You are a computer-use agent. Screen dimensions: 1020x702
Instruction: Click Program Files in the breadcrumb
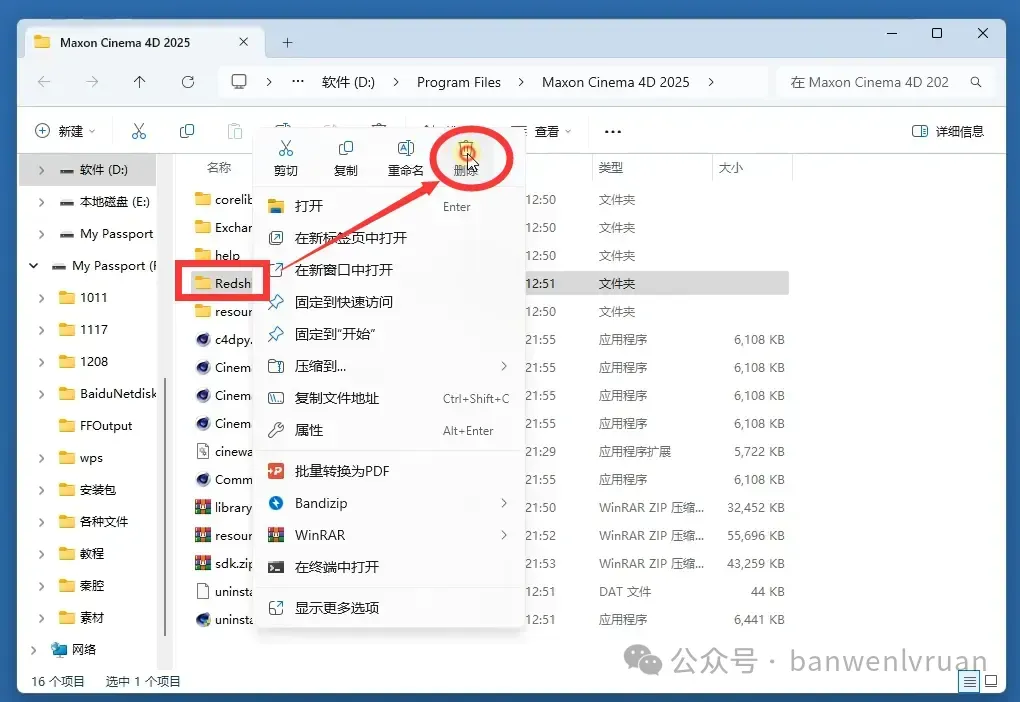pos(459,82)
